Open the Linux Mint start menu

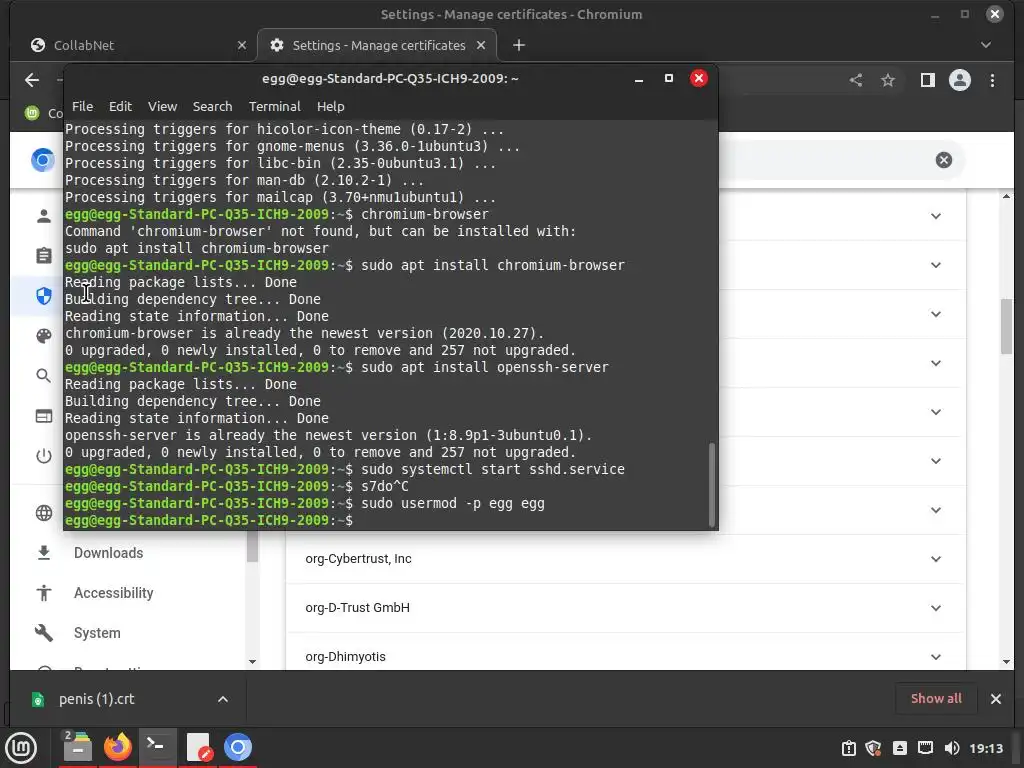pyautogui.click(x=21, y=748)
